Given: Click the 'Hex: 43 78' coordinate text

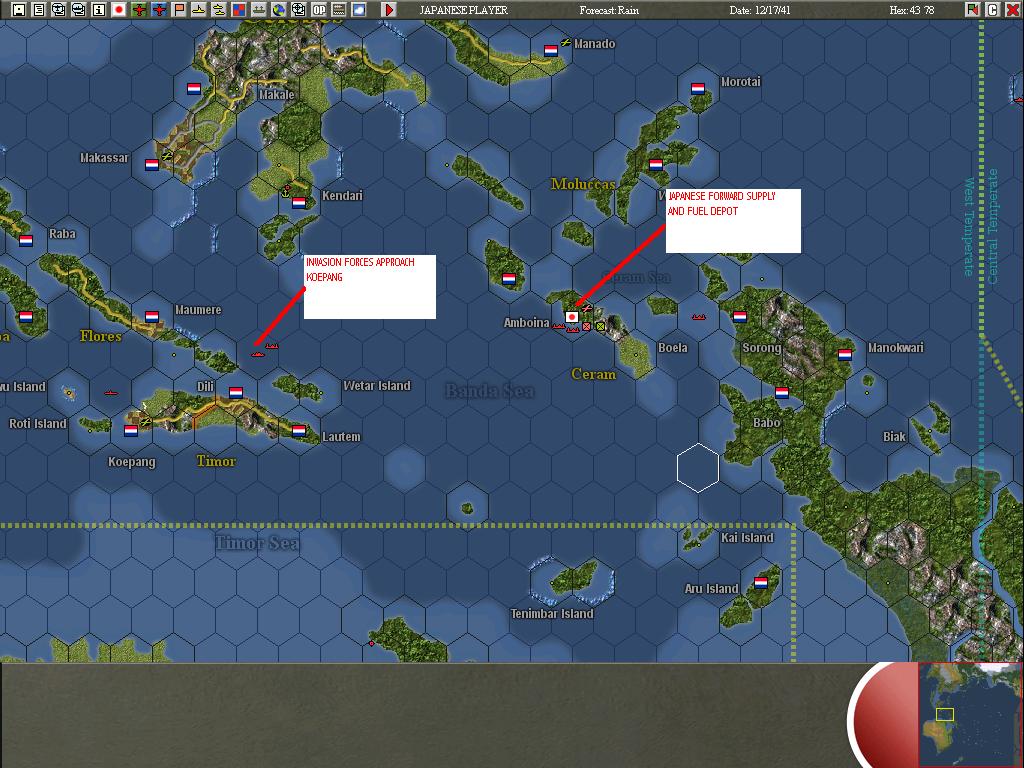Looking at the screenshot, I should click(x=912, y=10).
